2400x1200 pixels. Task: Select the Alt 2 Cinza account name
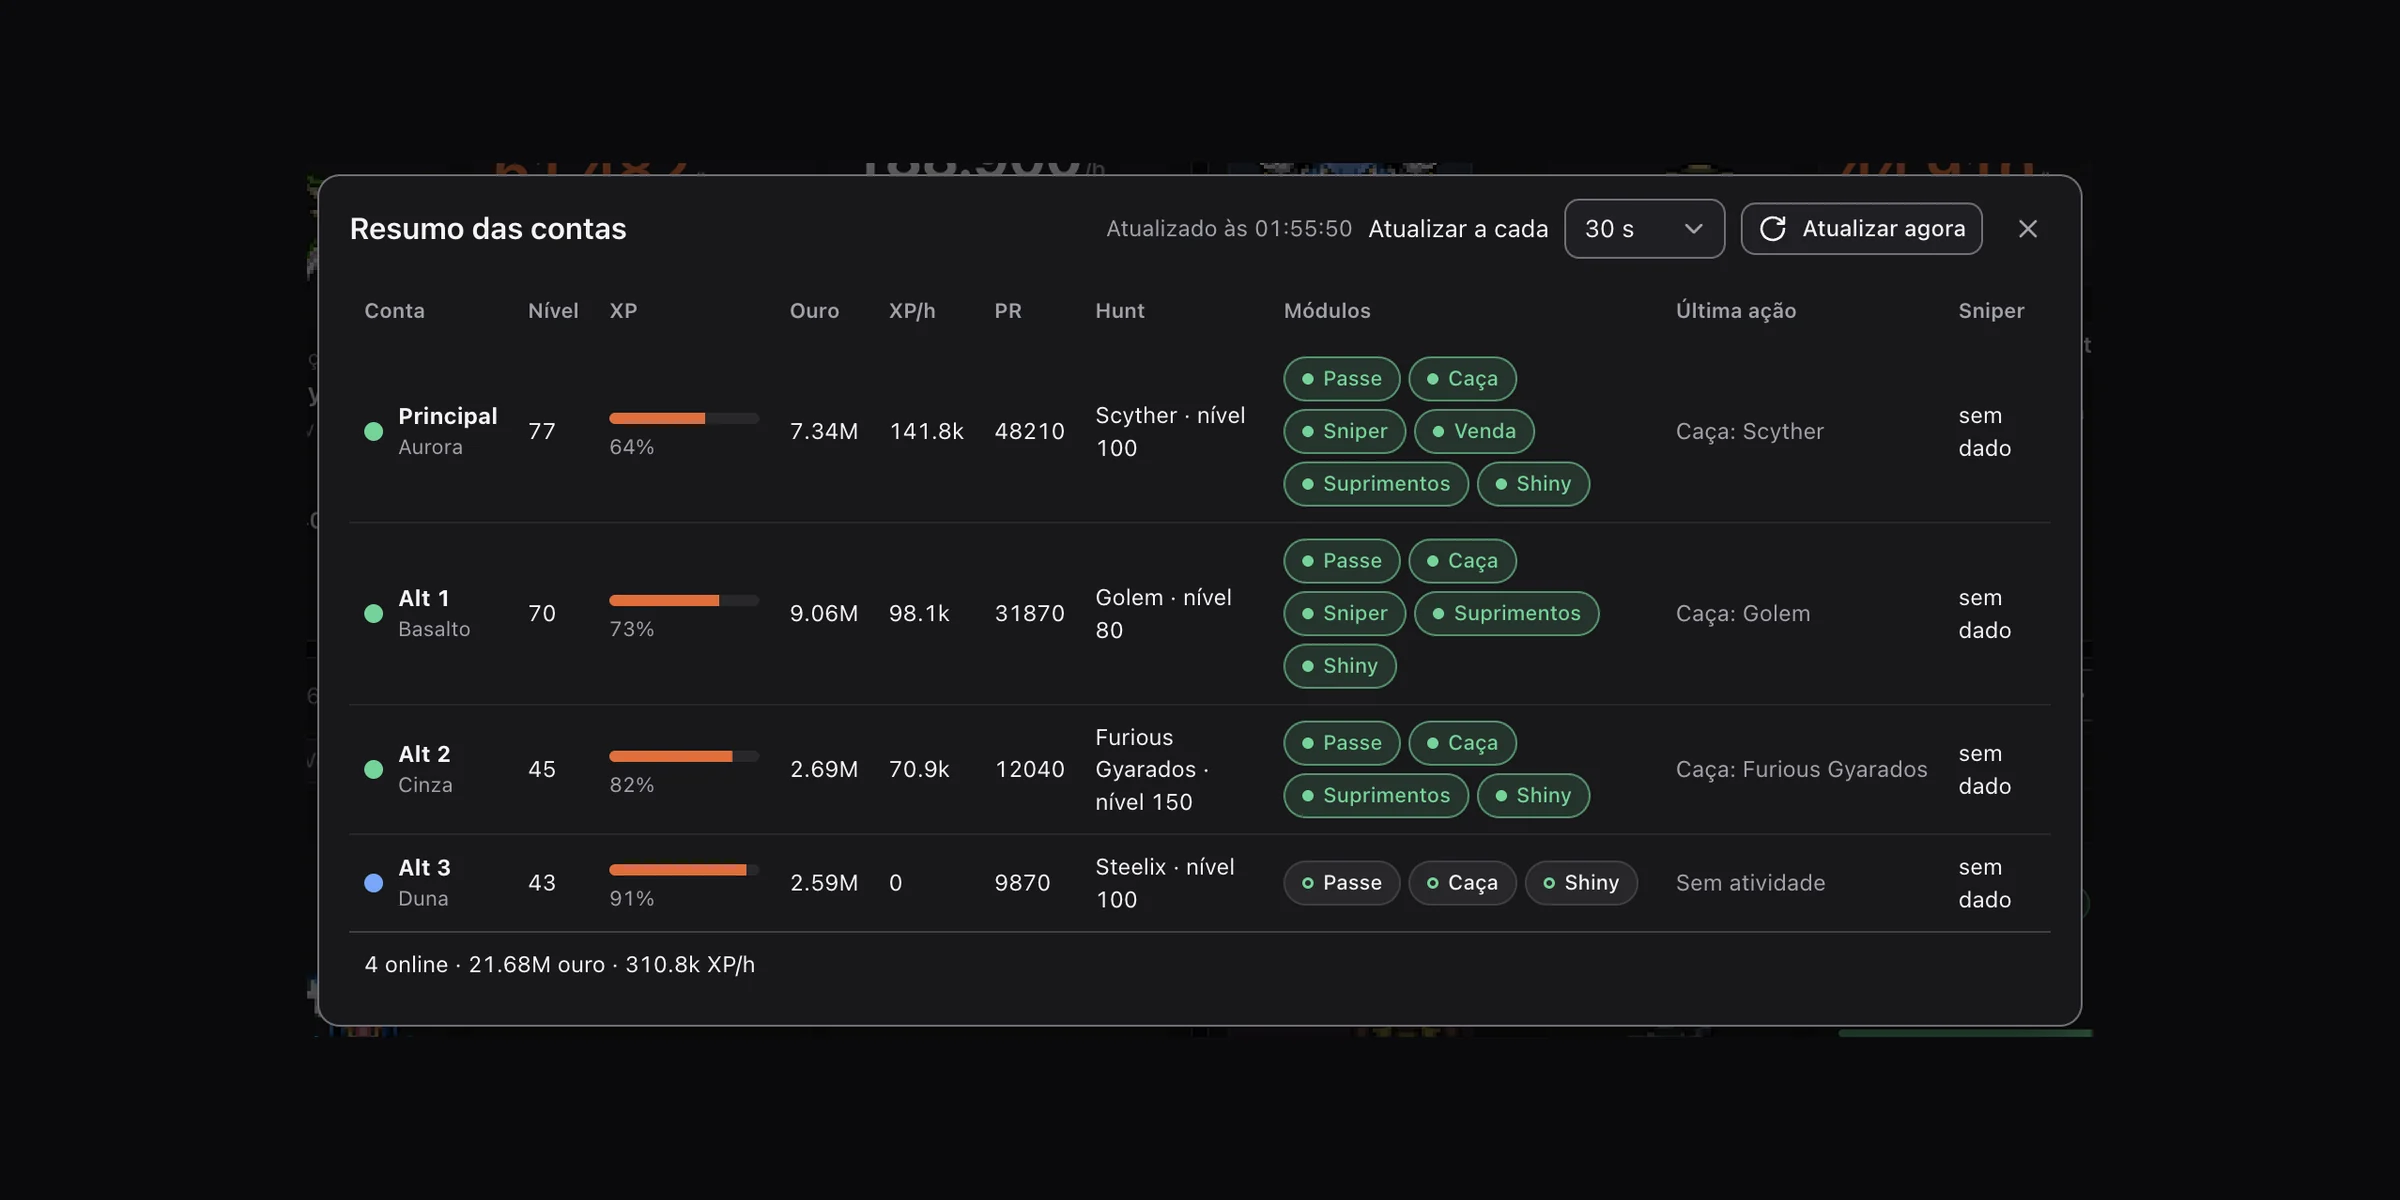[425, 769]
